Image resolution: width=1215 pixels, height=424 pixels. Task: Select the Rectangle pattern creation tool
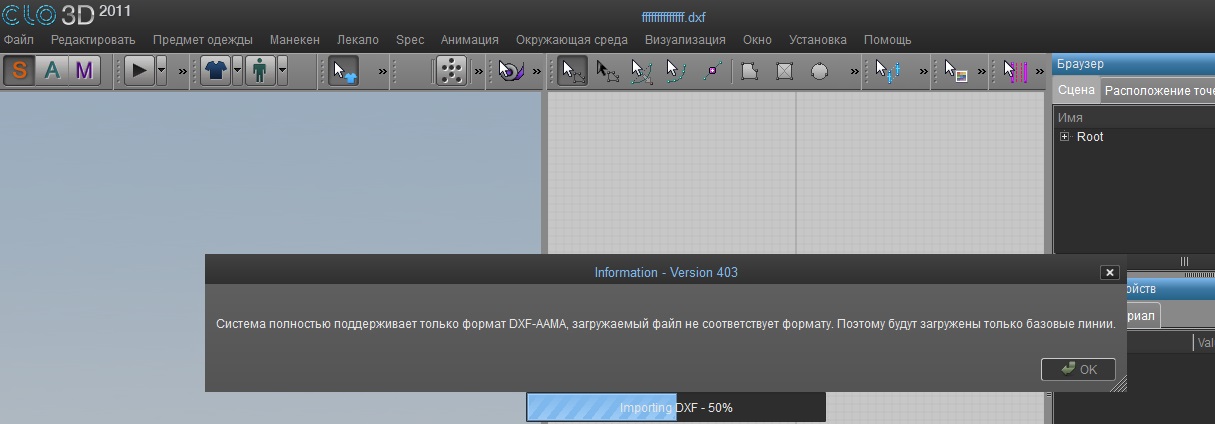pyautogui.click(x=785, y=71)
